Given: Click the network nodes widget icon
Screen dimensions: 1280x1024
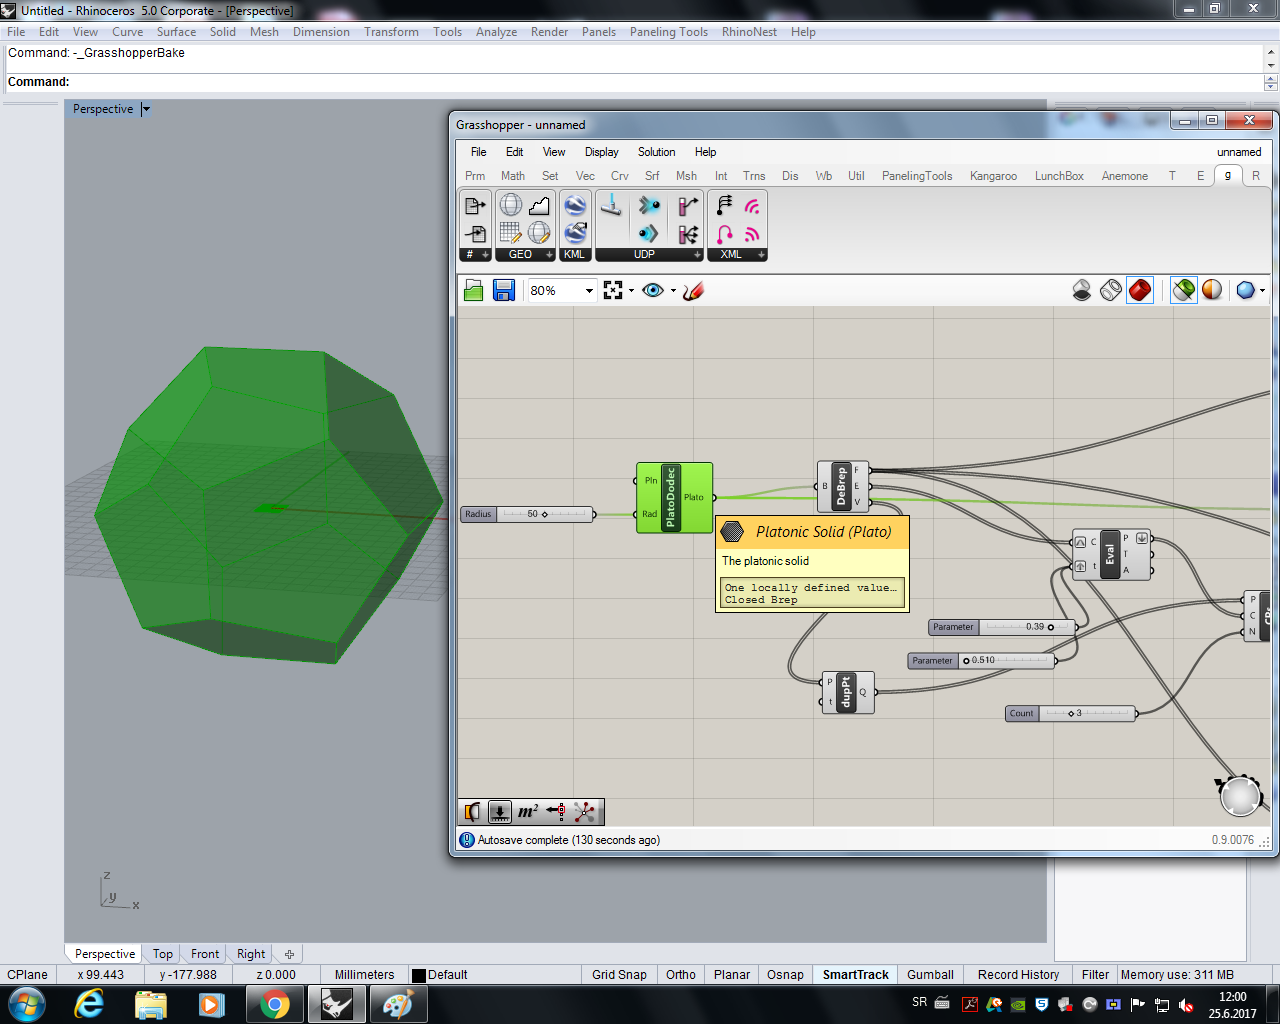Looking at the screenshot, I should tap(585, 811).
